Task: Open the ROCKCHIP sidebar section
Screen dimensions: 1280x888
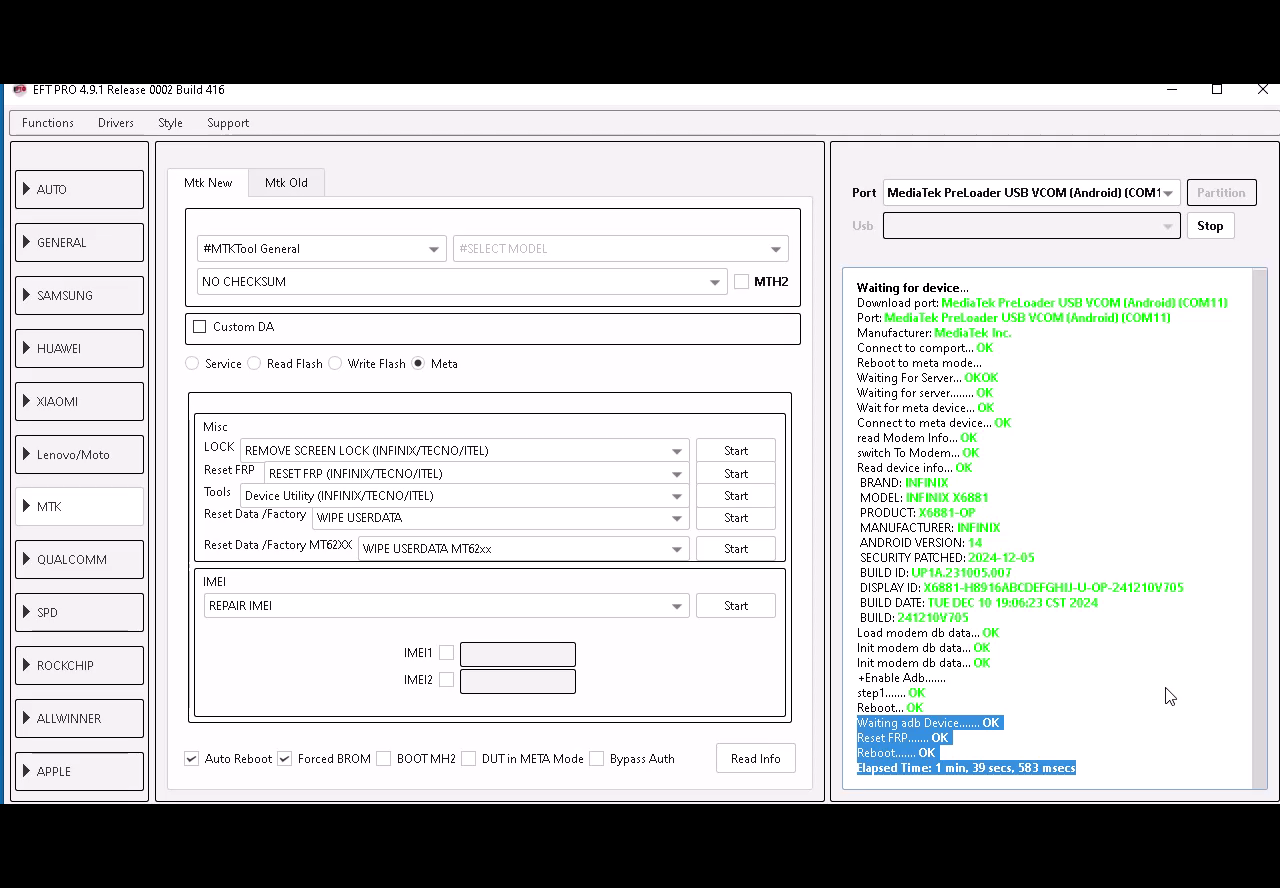Action: tap(79, 665)
